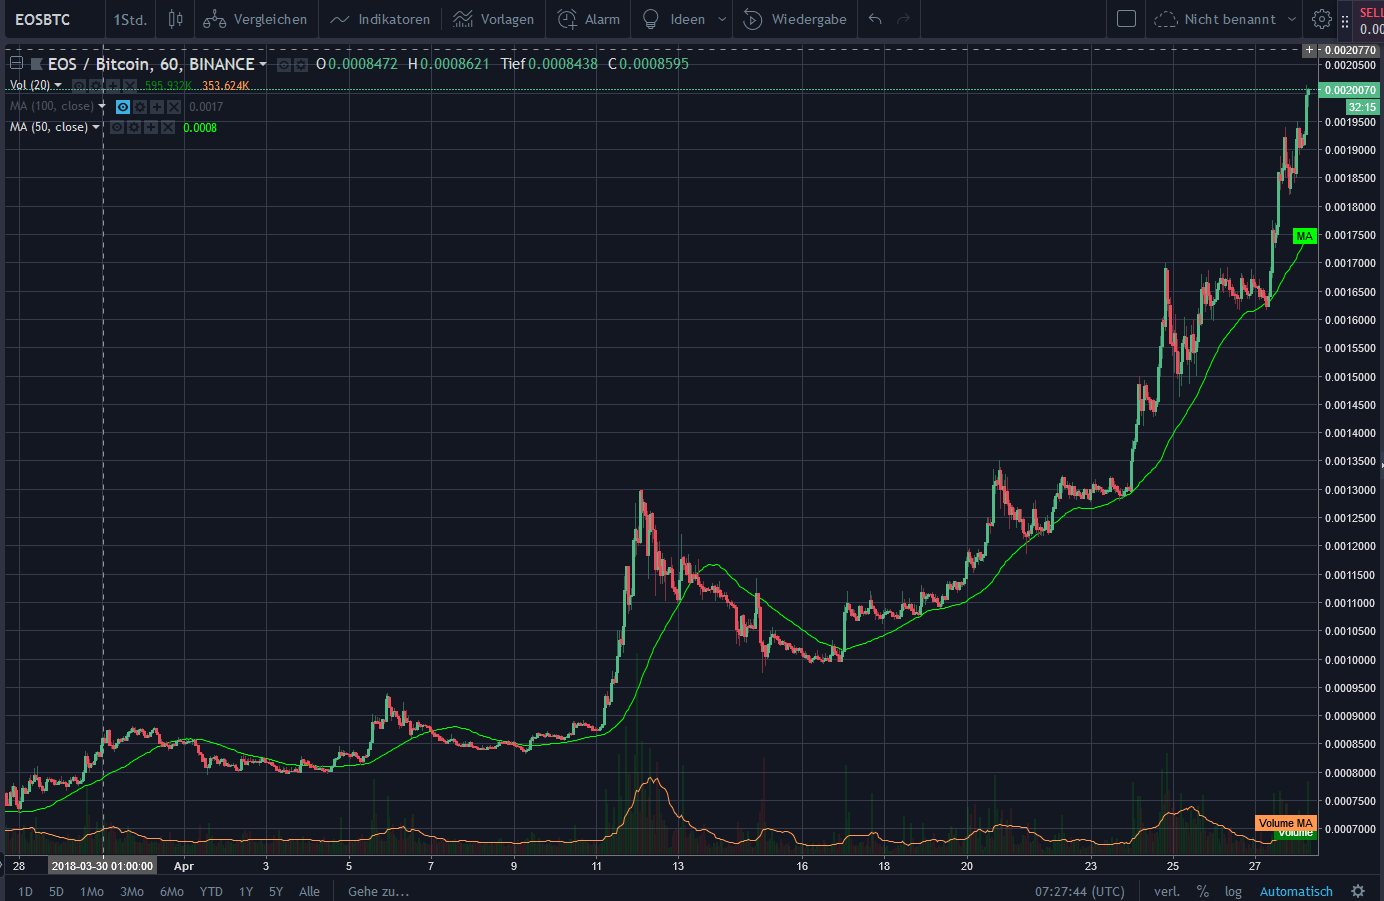Set the time range to 5D
Viewport: 1384px width, 901px height.
(56, 891)
